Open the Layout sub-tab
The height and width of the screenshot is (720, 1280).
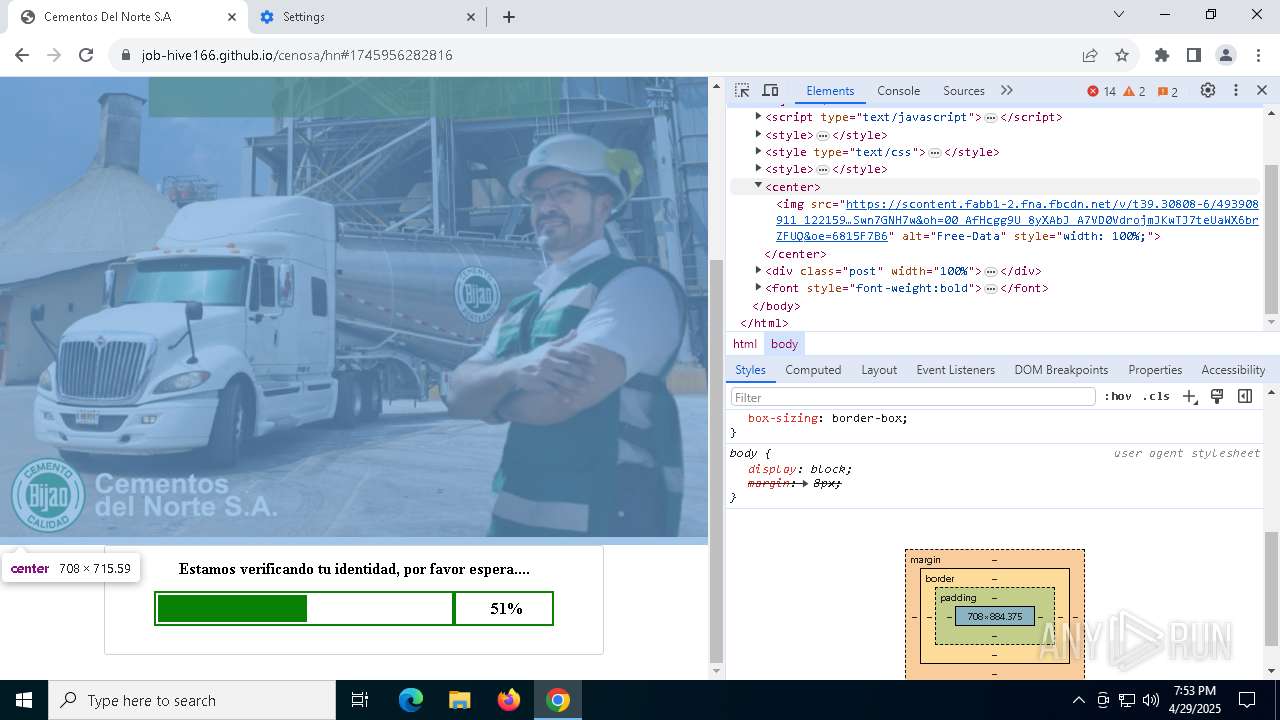879,370
